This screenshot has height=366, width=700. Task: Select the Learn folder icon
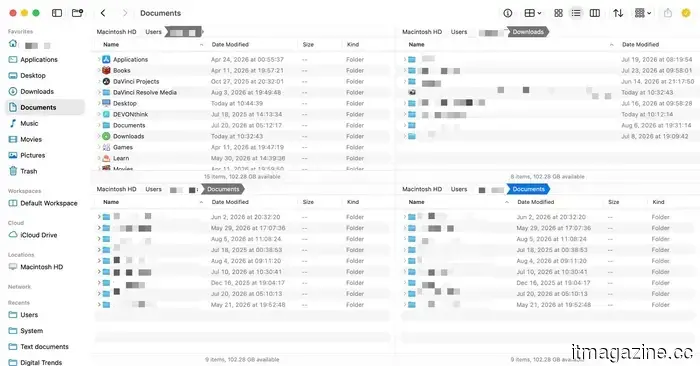pyautogui.click(x=106, y=158)
